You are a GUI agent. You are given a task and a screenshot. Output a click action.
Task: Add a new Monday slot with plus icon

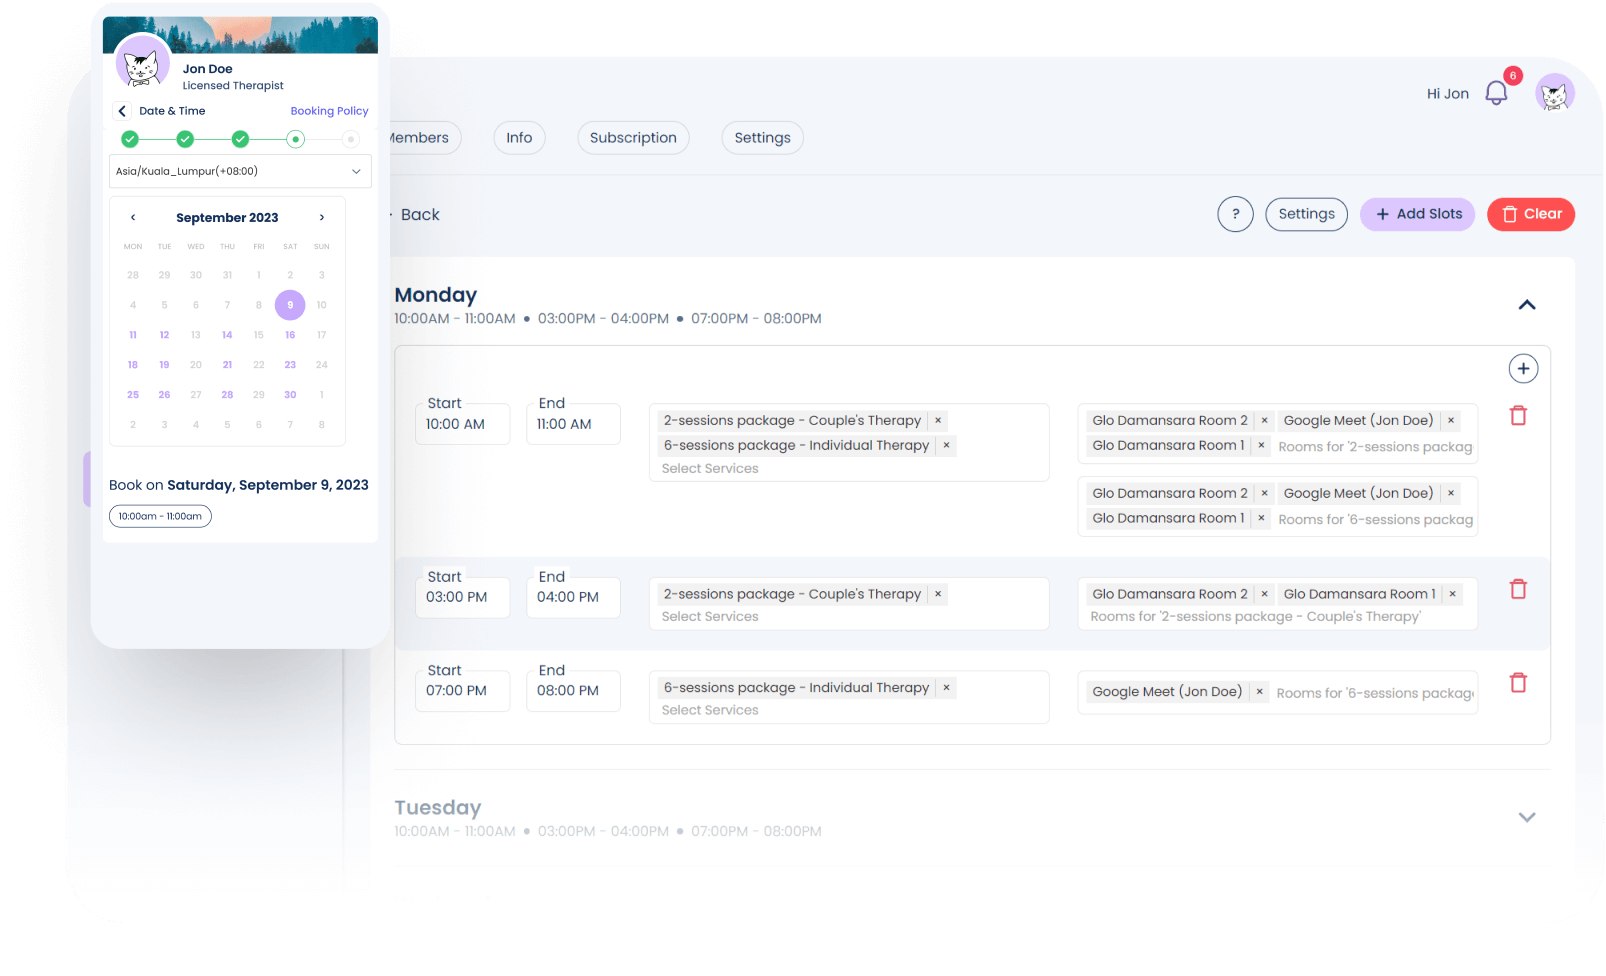pyautogui.click(x=1523, y=369)
